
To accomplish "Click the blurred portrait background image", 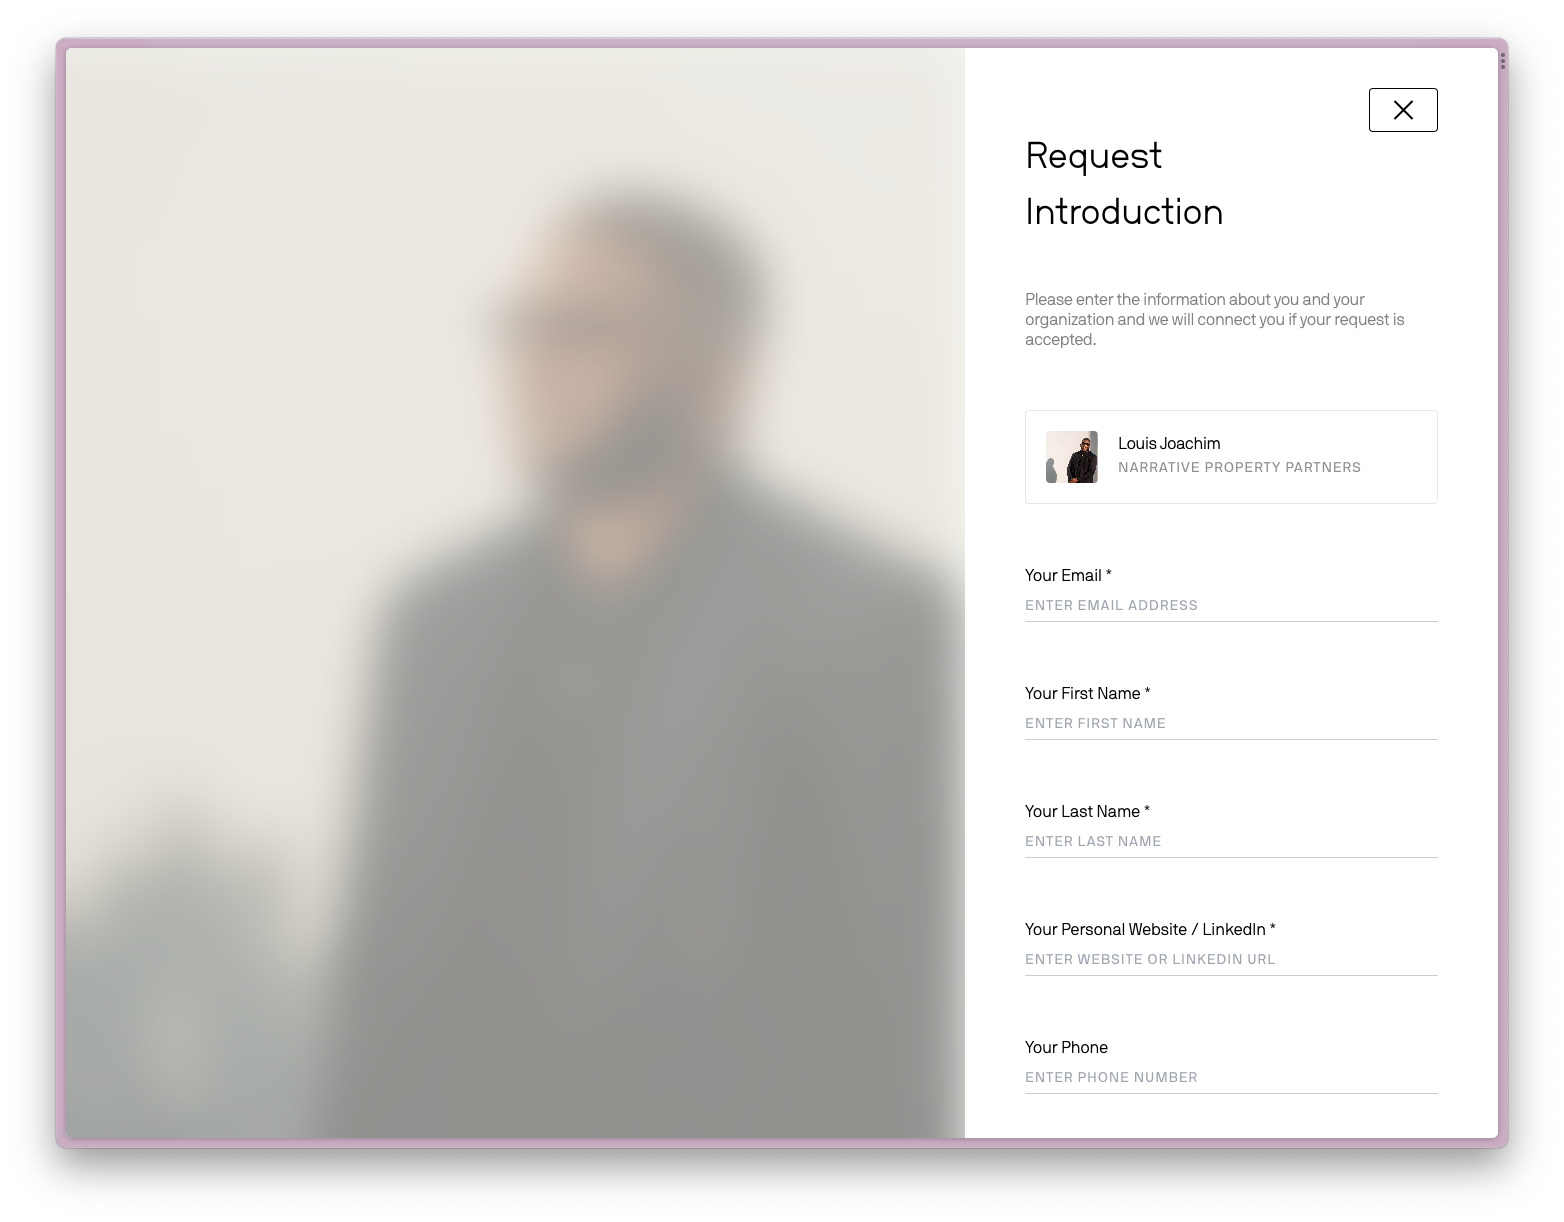I will (515, 593).
